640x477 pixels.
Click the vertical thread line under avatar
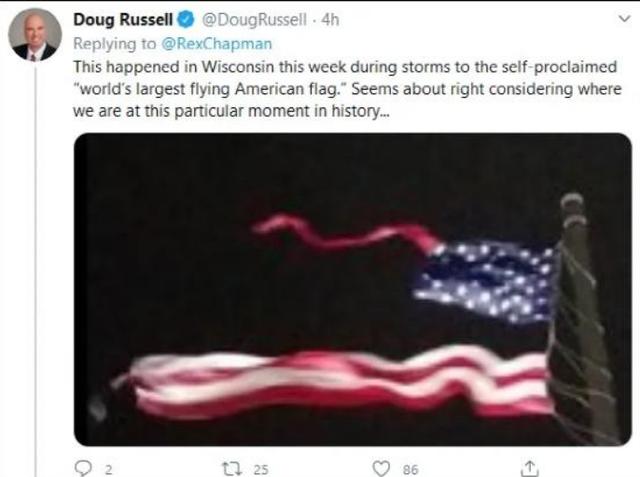click(x=36, y=271)
